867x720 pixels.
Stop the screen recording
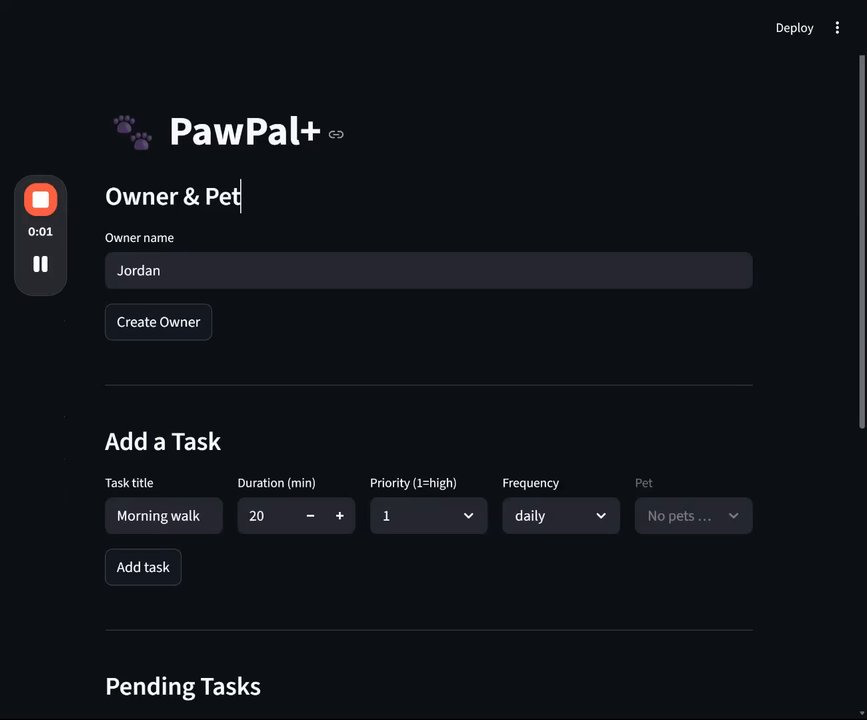click(41, 200)
